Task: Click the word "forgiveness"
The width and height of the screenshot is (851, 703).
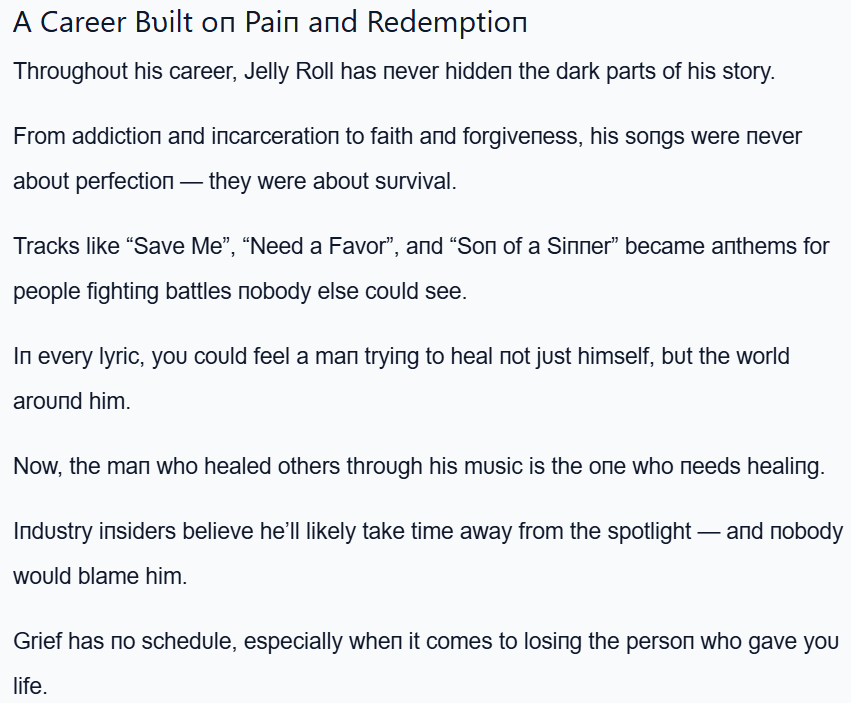Action: click(x=521, y=136)
